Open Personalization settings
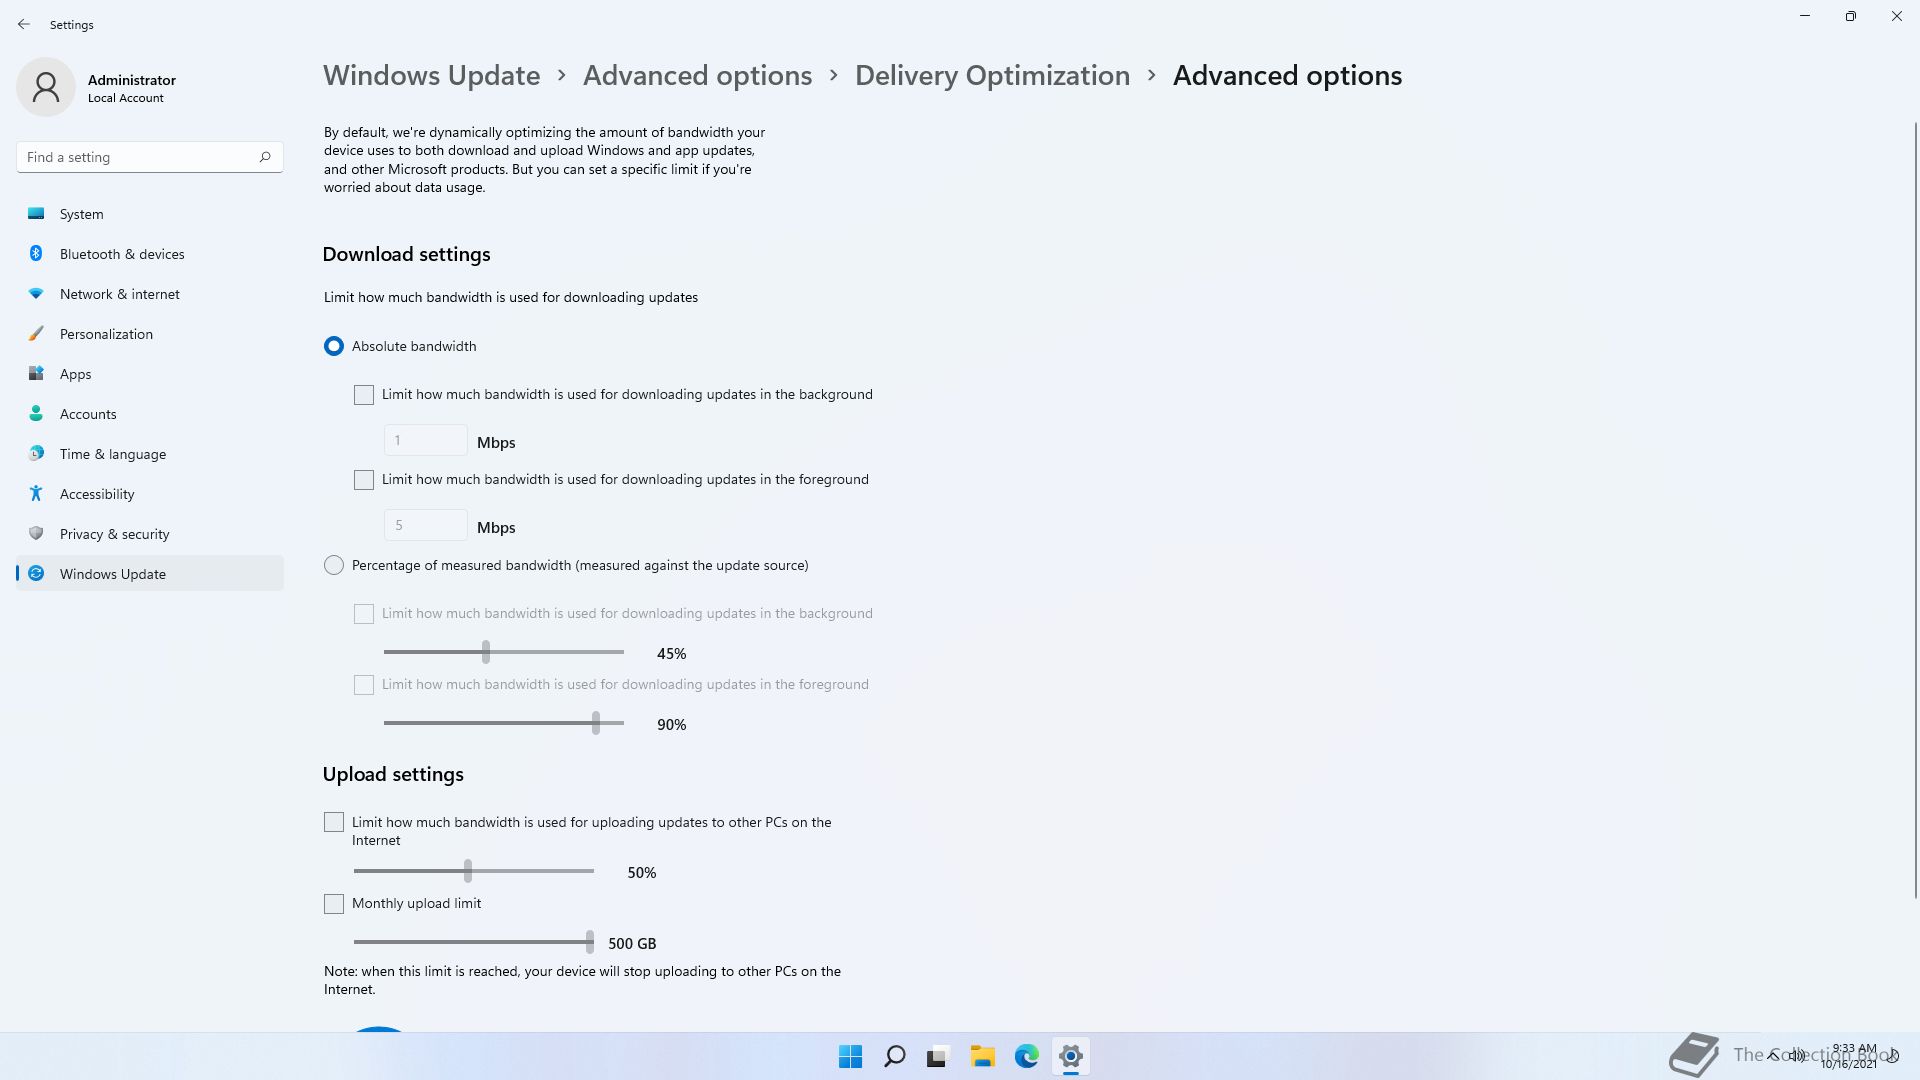 tap(150, 334)
